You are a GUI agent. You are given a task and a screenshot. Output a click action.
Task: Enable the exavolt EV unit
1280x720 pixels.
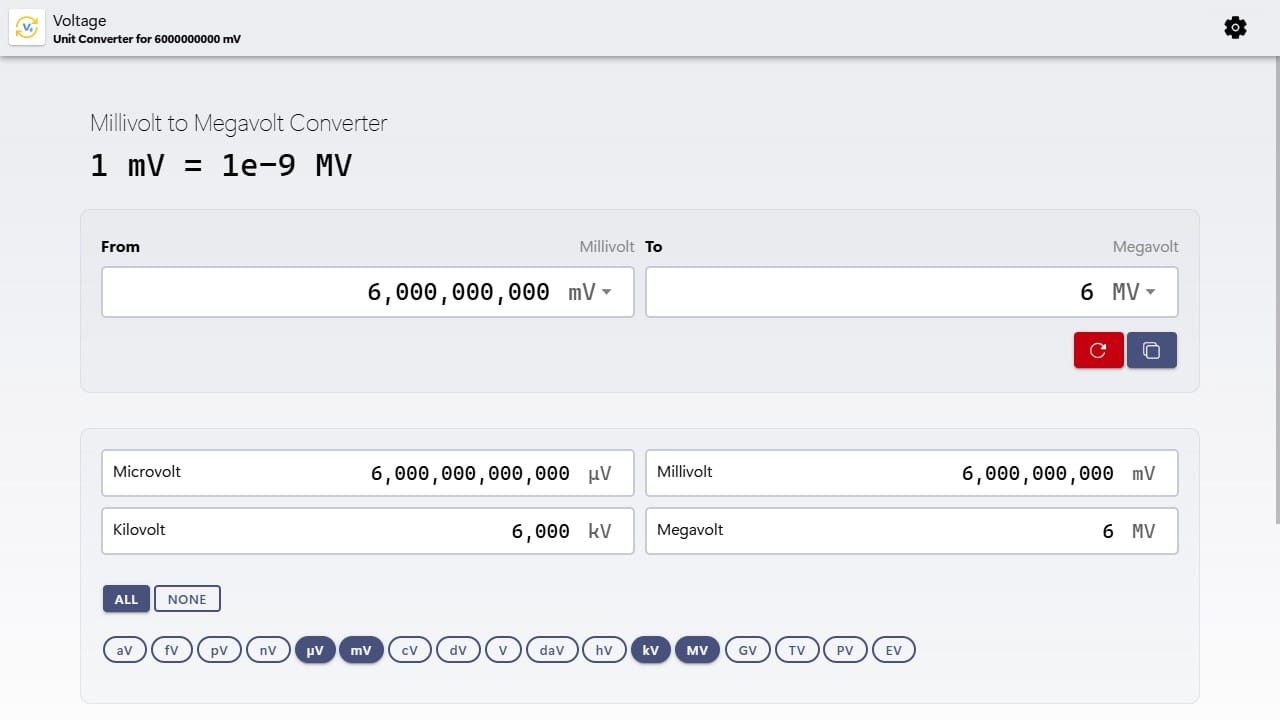(x=893, y=649)
